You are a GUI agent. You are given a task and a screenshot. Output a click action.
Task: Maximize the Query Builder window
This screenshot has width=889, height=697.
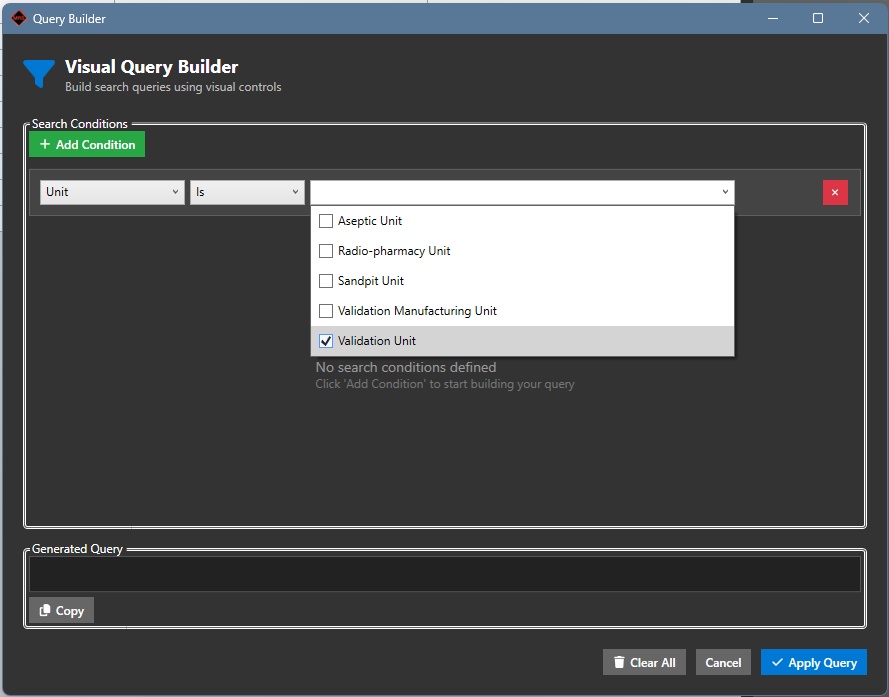tap(818, 18)
